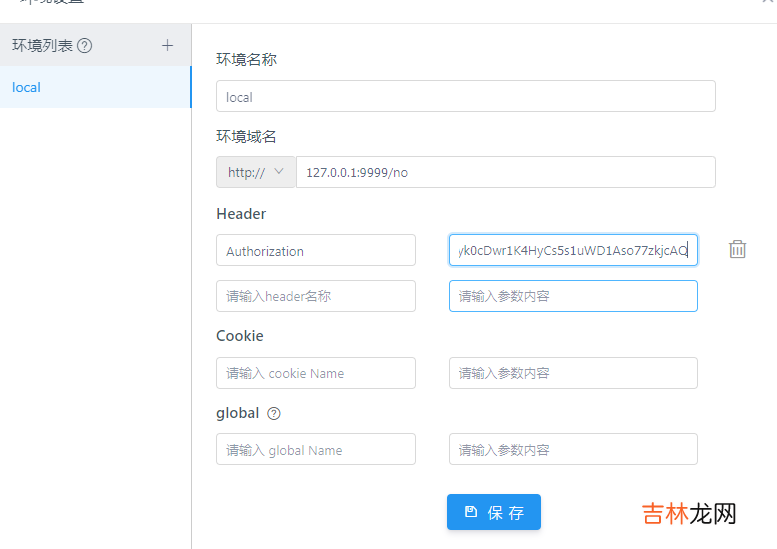Click the global value input field
The width and height of the screenshot is (777, 549).
[x=573, y=449]
